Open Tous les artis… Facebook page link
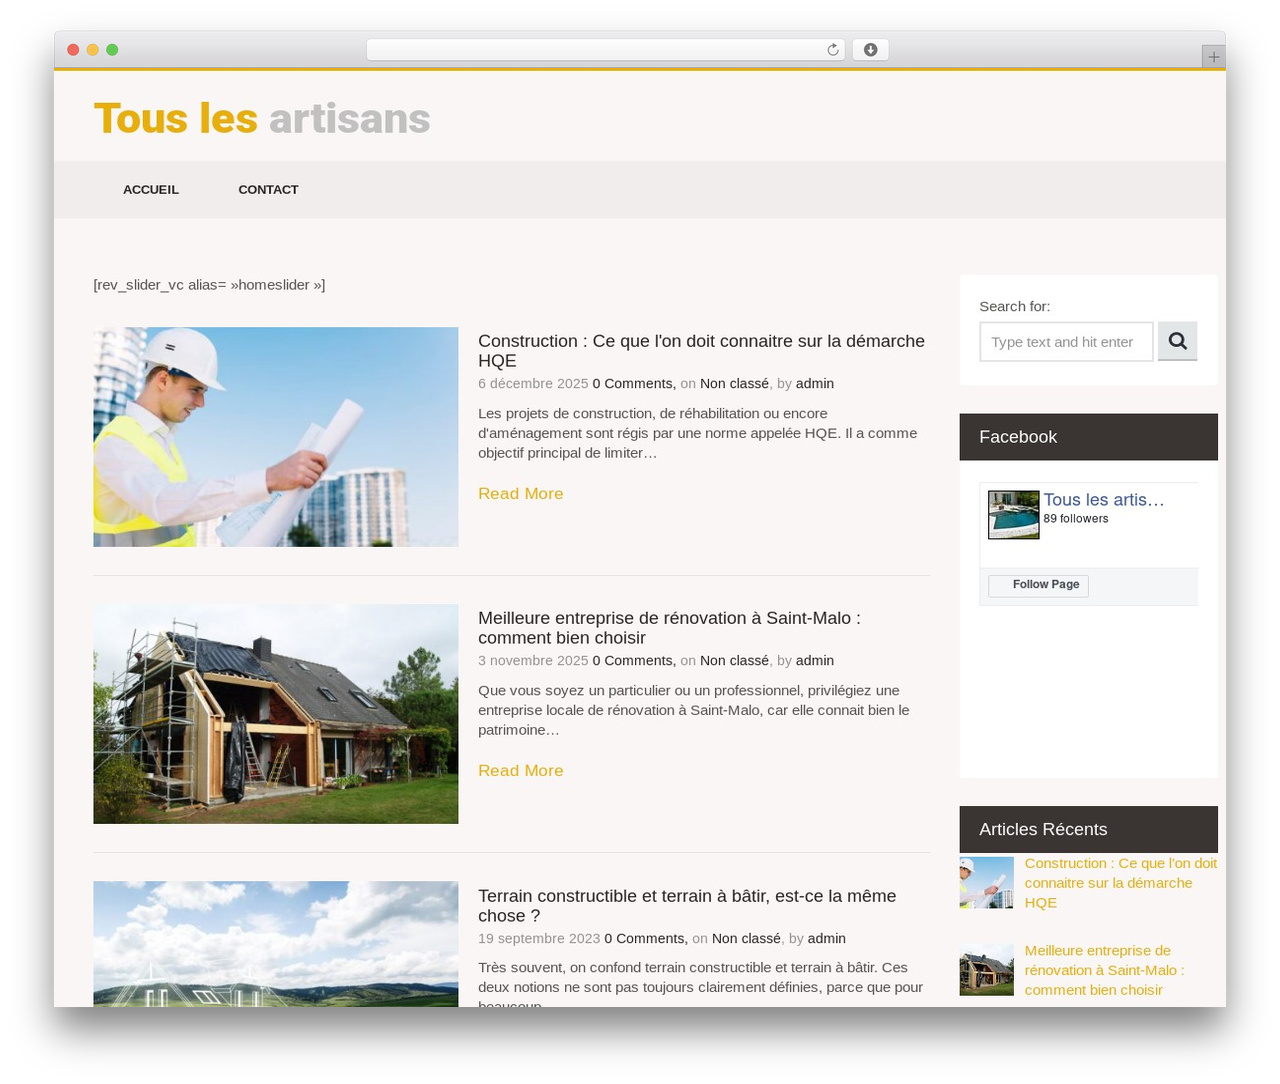 pos(1104,500)
